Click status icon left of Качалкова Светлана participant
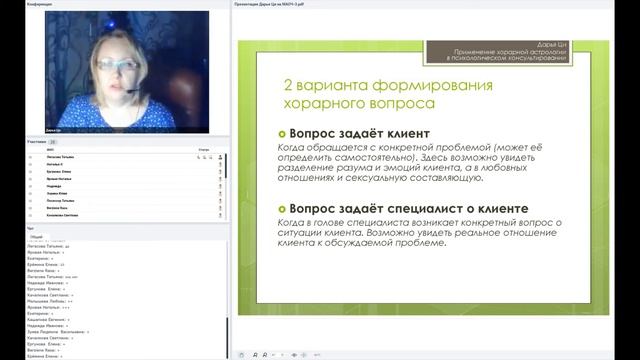This screenshot has height=360, width=640. (30, 216)
